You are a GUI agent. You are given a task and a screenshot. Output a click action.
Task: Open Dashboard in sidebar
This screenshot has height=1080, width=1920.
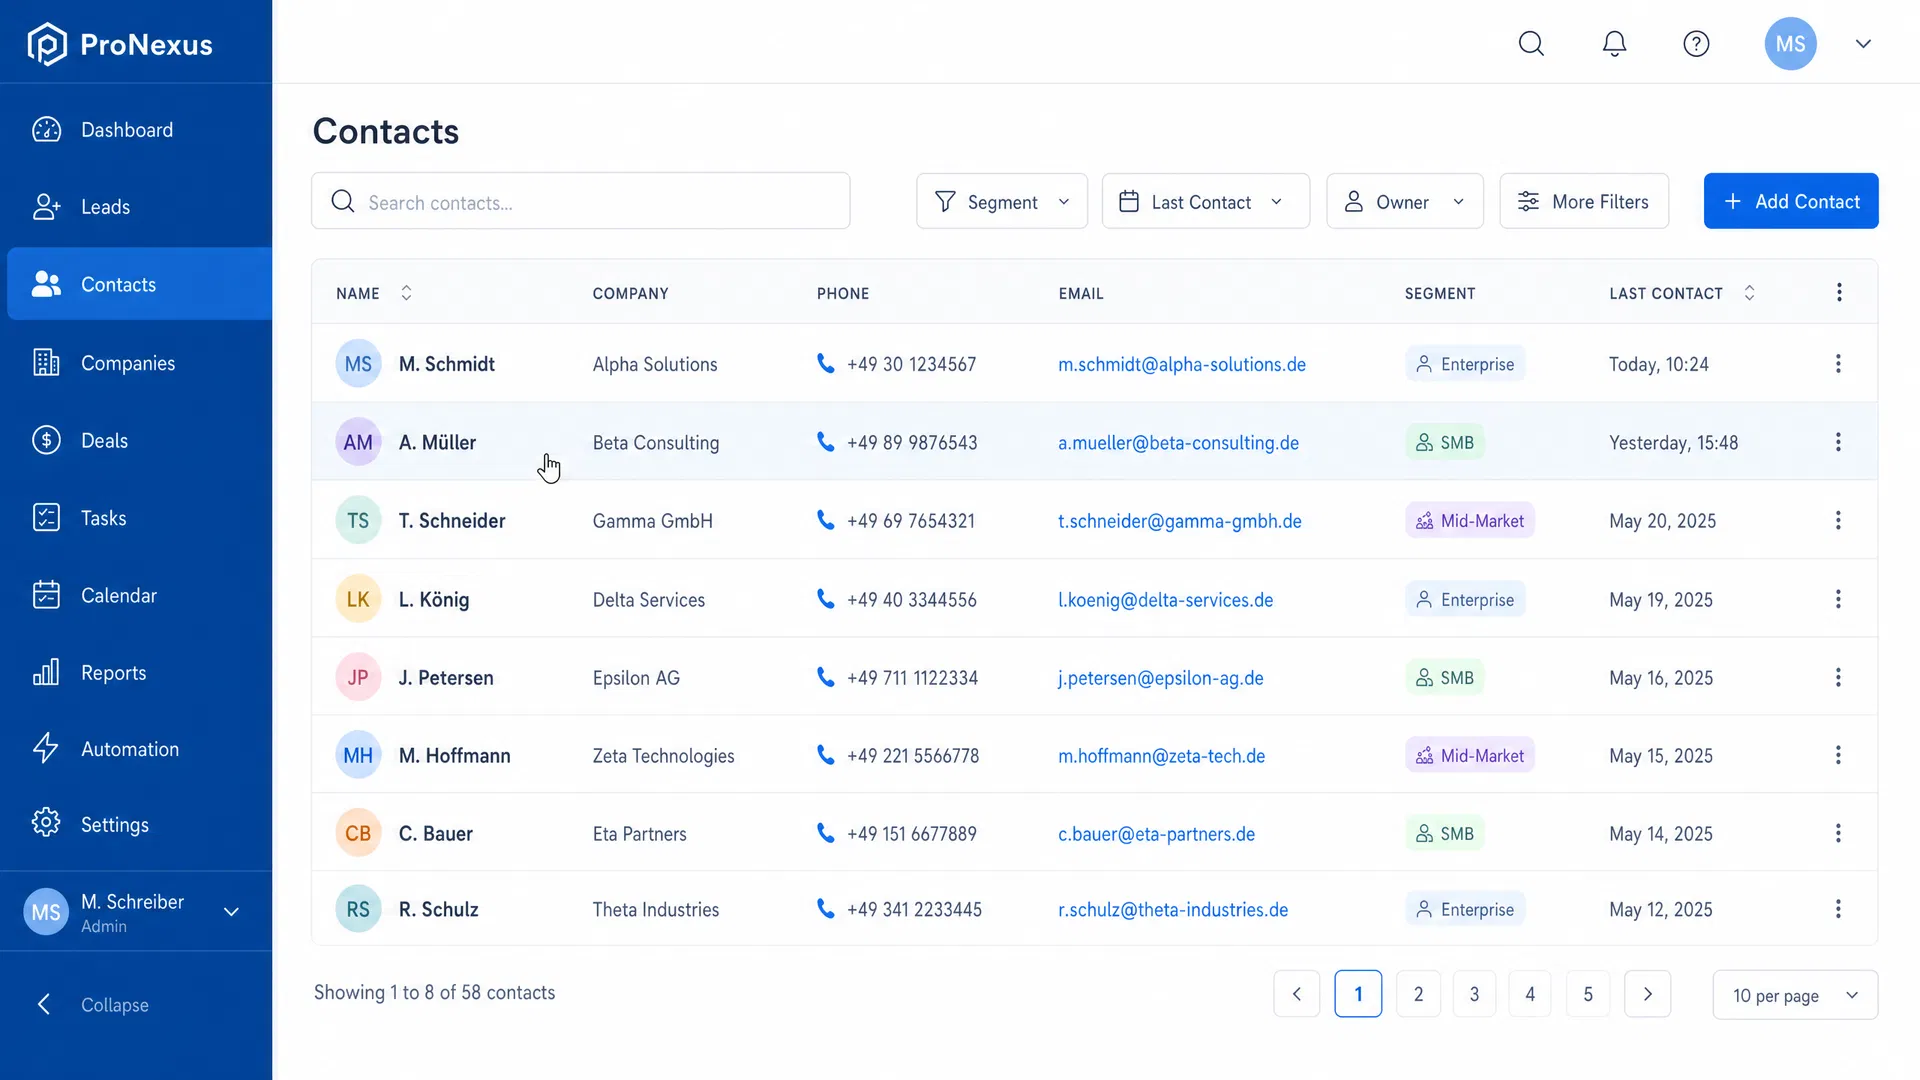pos(136,130)
